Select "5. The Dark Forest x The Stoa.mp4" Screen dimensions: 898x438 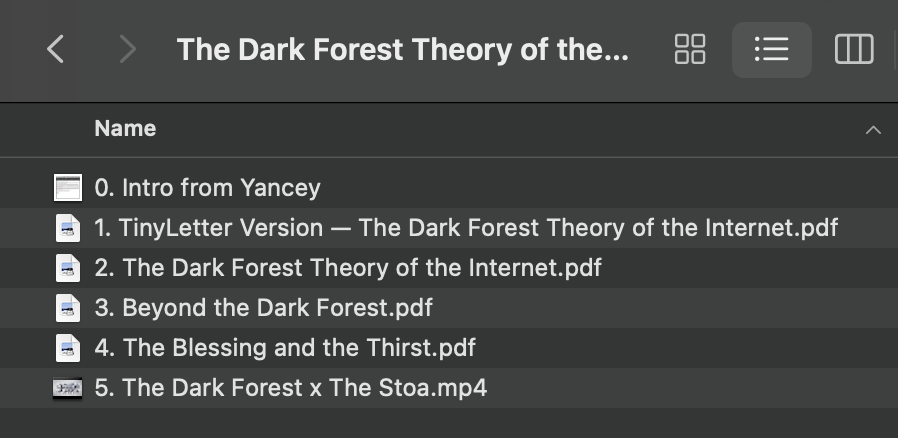pos(290,388)
